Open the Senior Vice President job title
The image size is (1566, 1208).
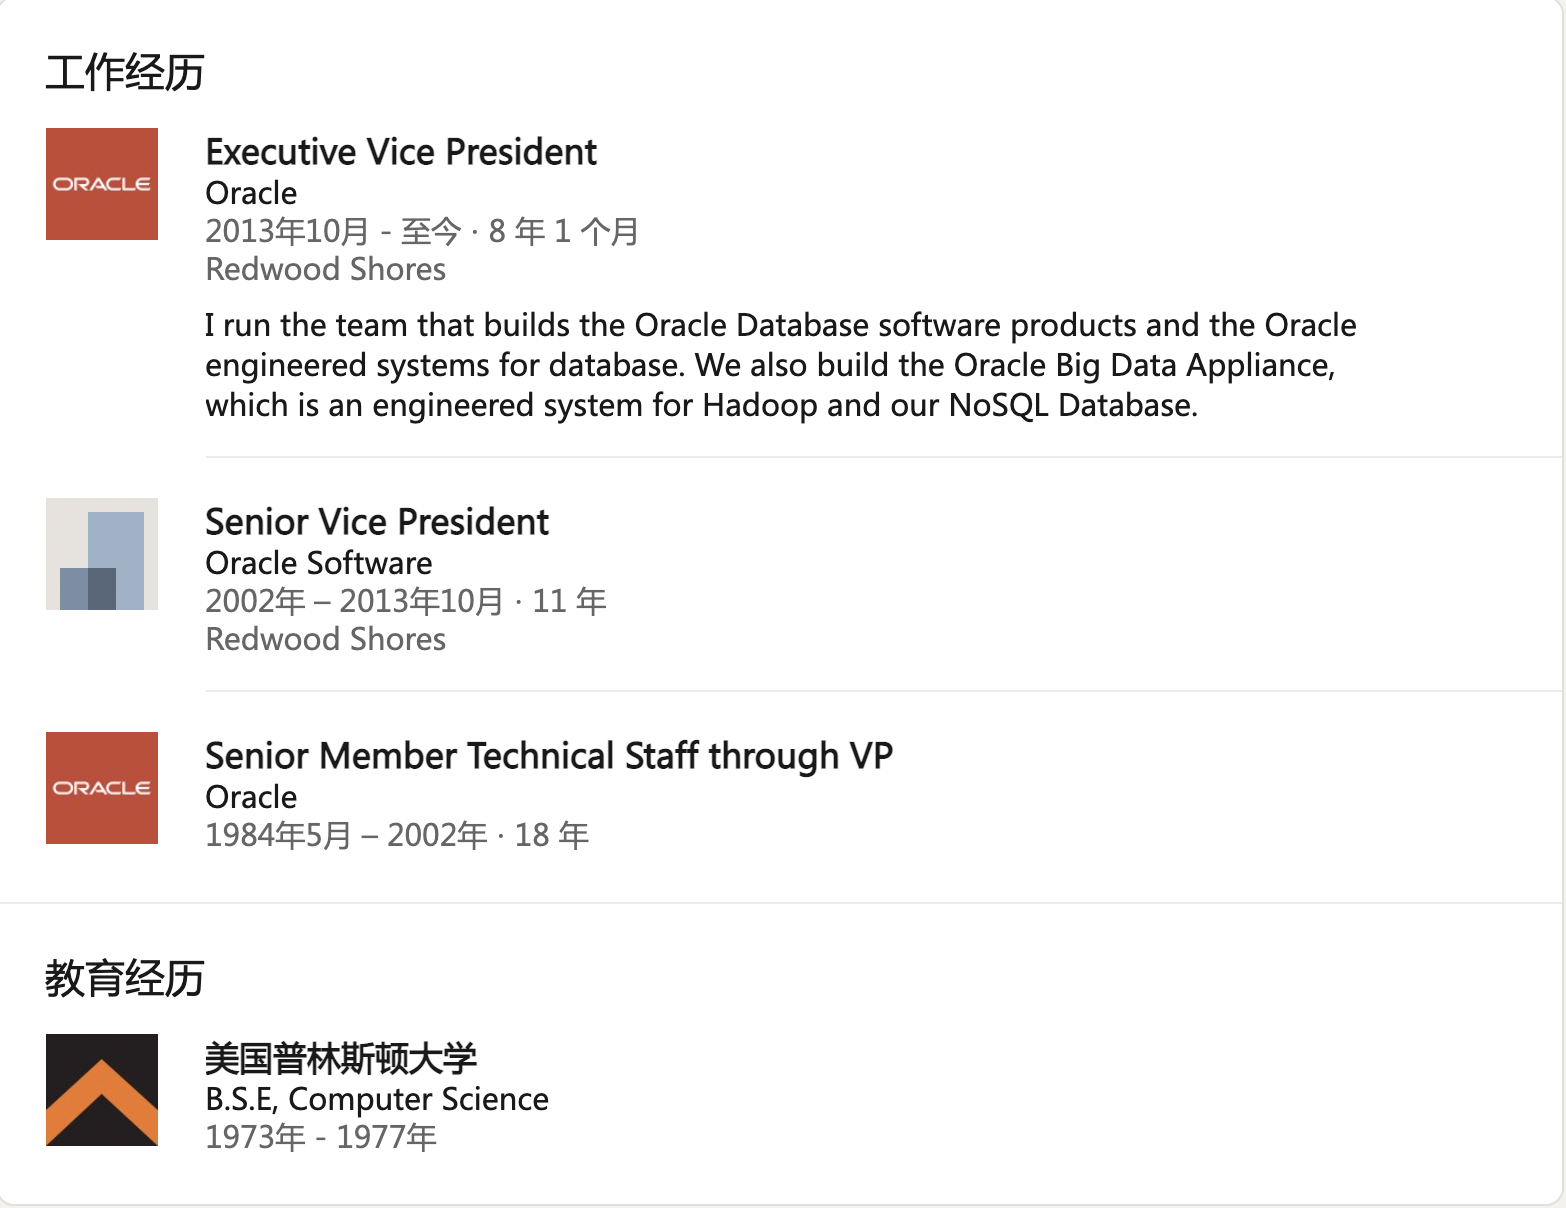[x=377, y=522]
